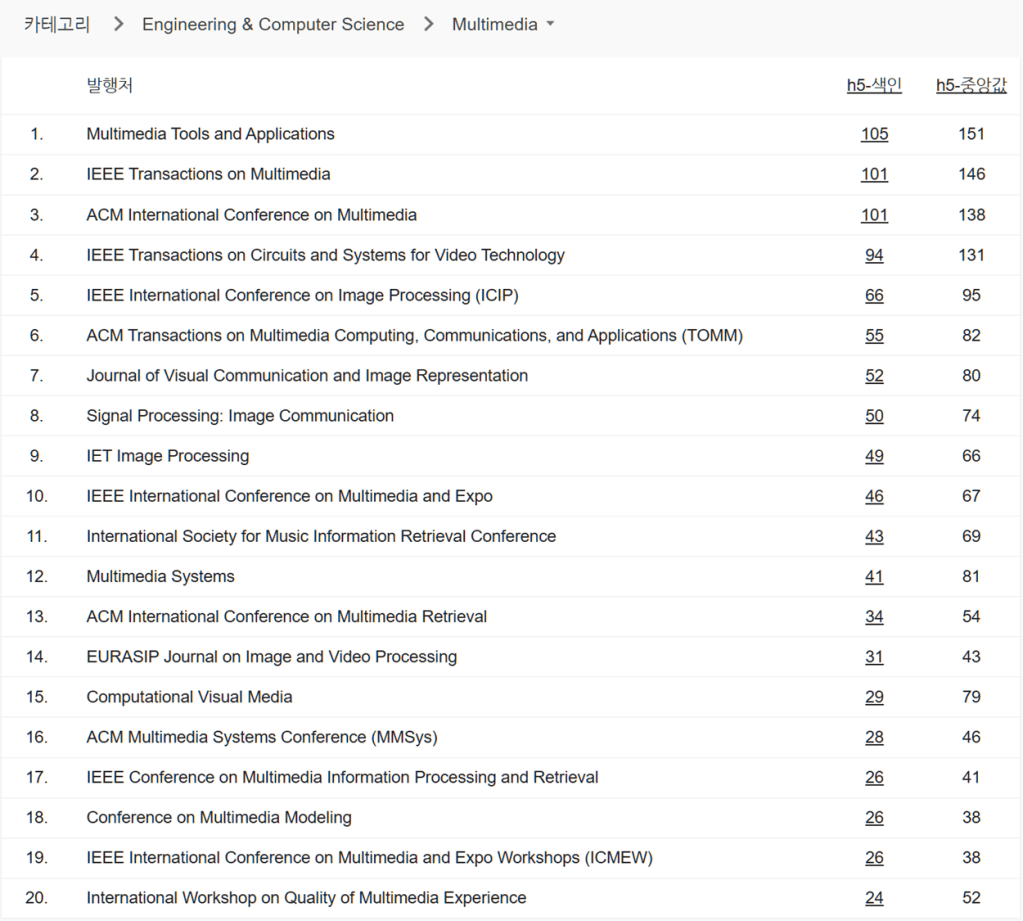Open h5-index 24 for Quality of Multimedia Experience
The image size is (1023, 921).
point(874,898)
